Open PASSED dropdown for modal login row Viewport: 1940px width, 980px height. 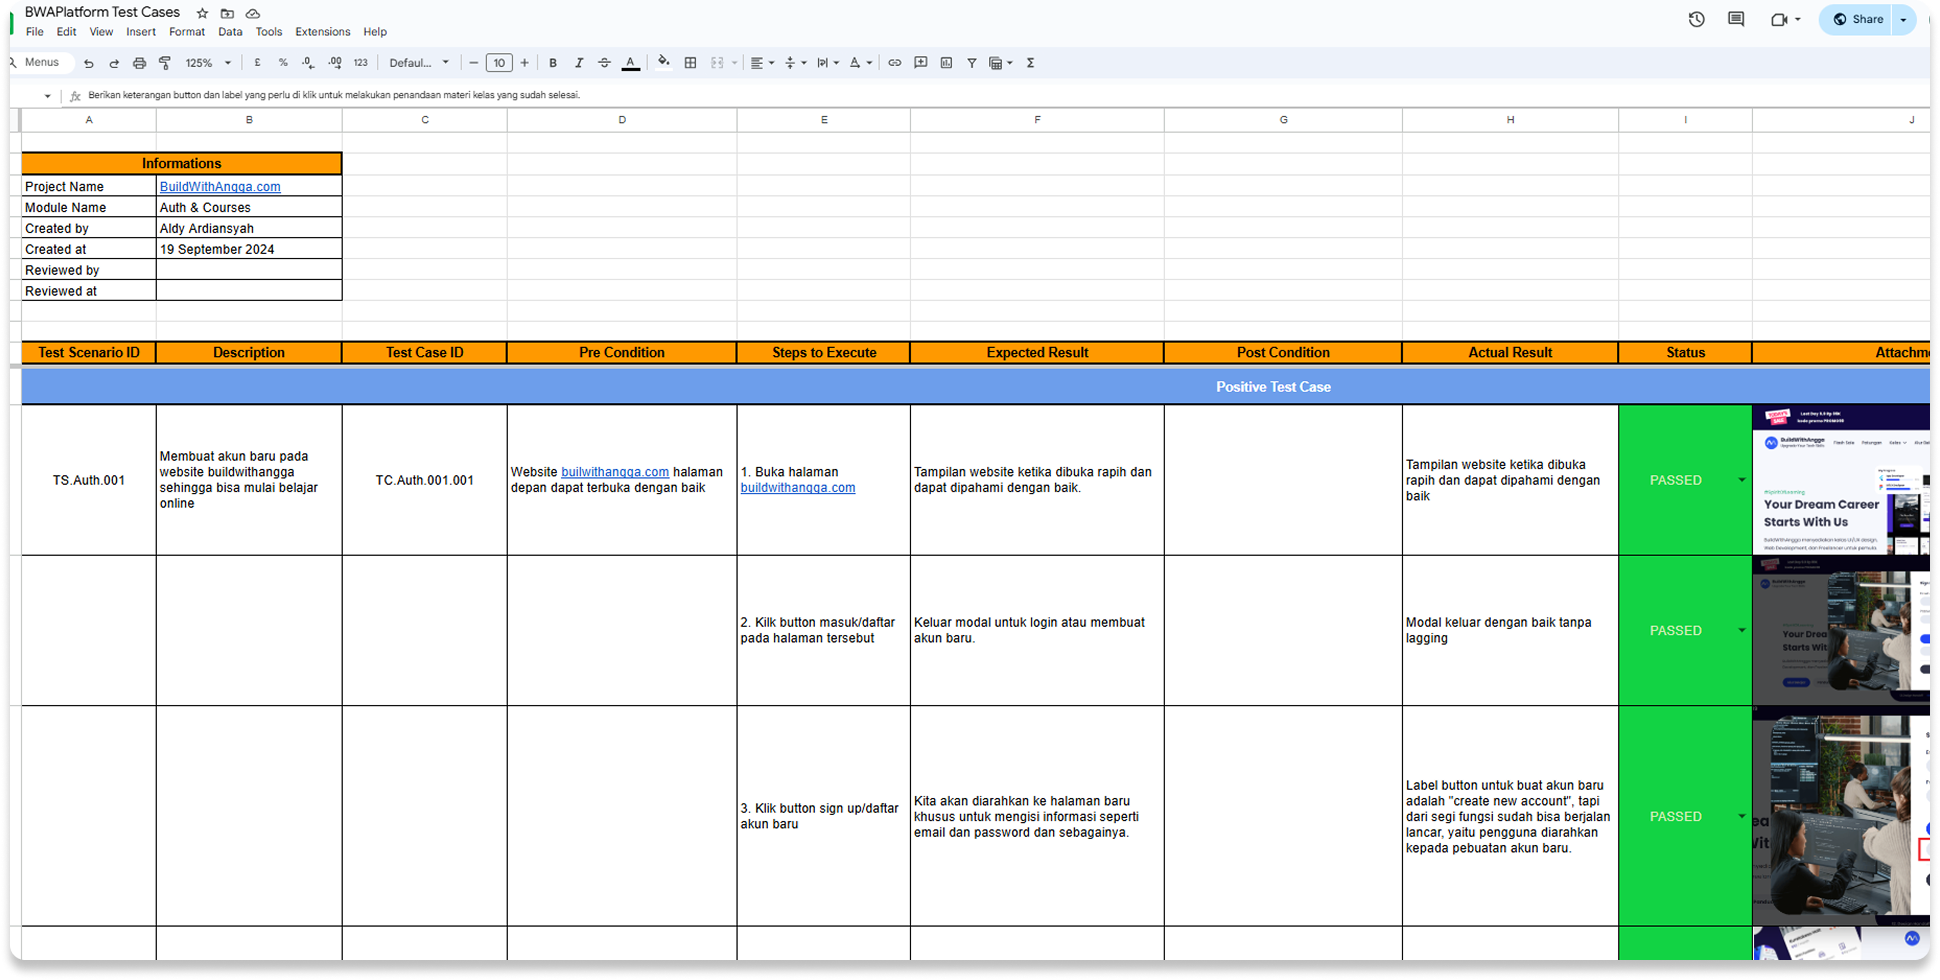point(1741,630)
